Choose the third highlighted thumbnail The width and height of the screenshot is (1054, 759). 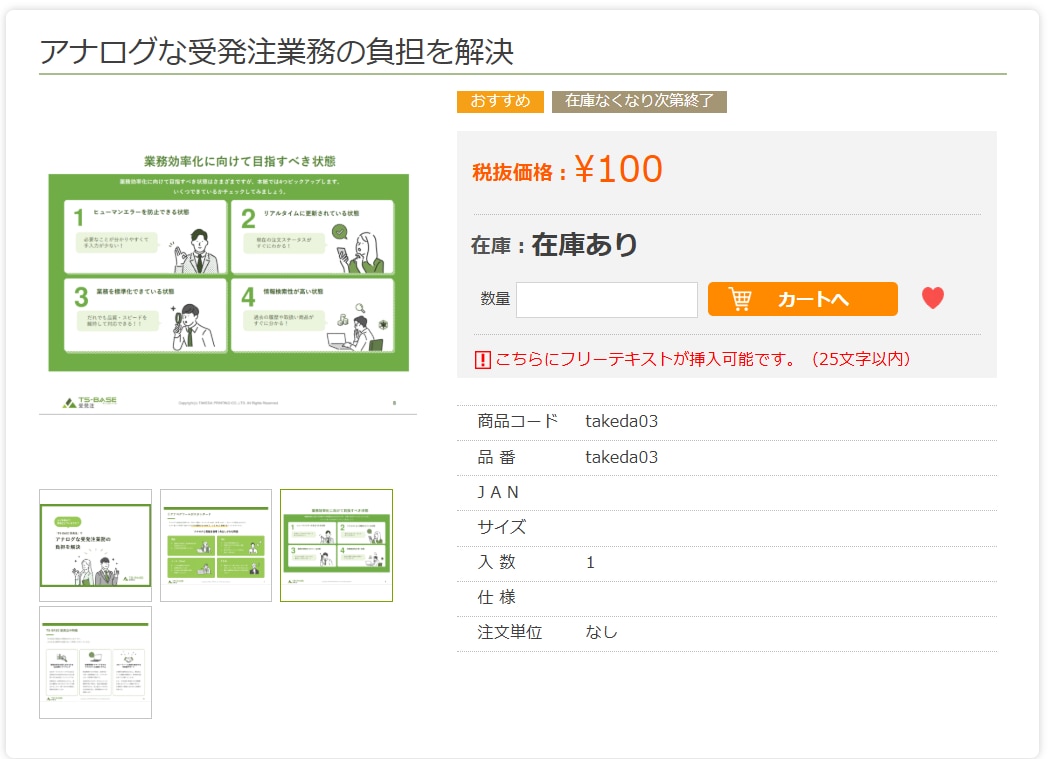(x=336, y=545)
